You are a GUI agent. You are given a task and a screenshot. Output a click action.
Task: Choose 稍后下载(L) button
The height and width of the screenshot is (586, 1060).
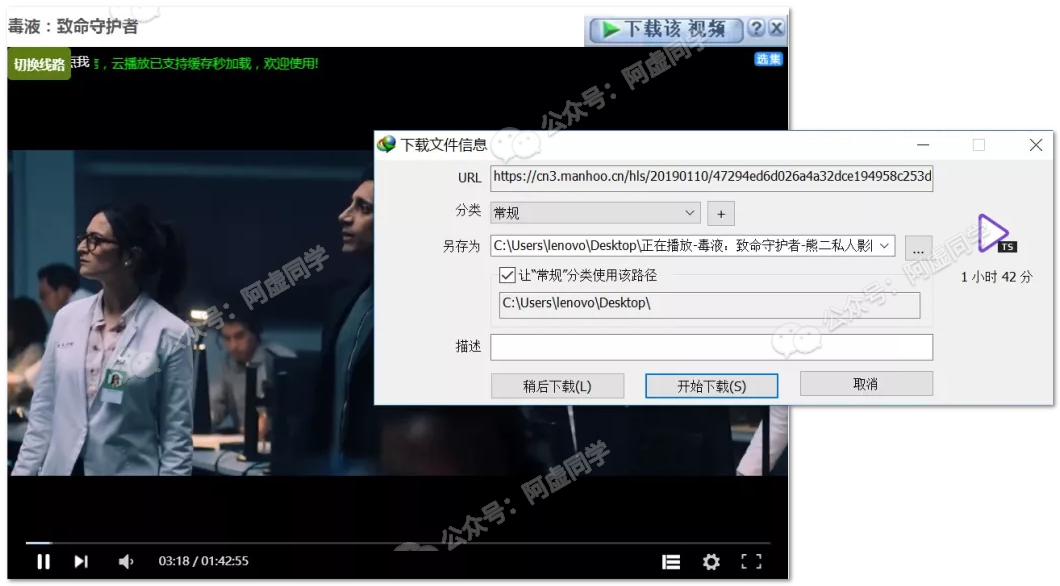[557, 386]
